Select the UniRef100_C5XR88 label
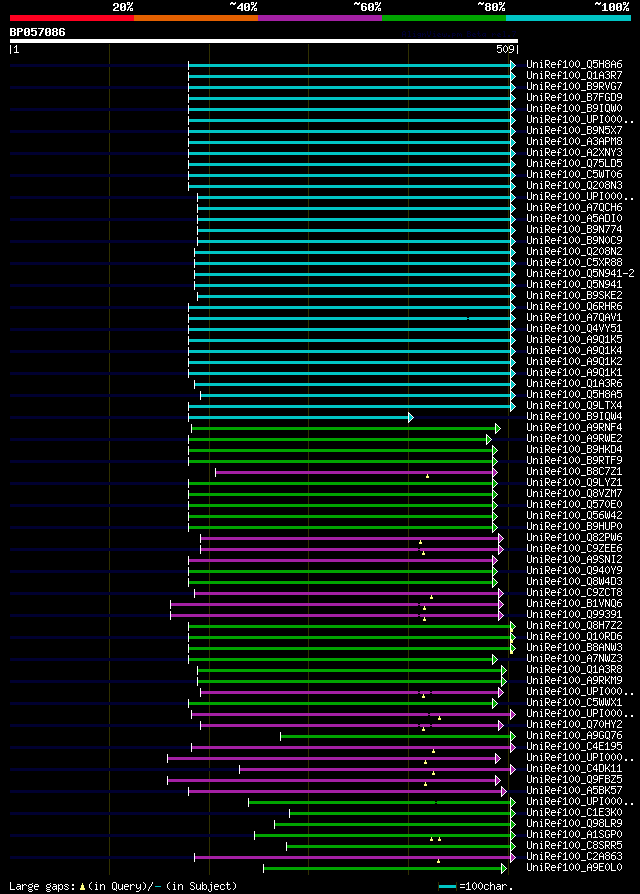 [574, 262]
